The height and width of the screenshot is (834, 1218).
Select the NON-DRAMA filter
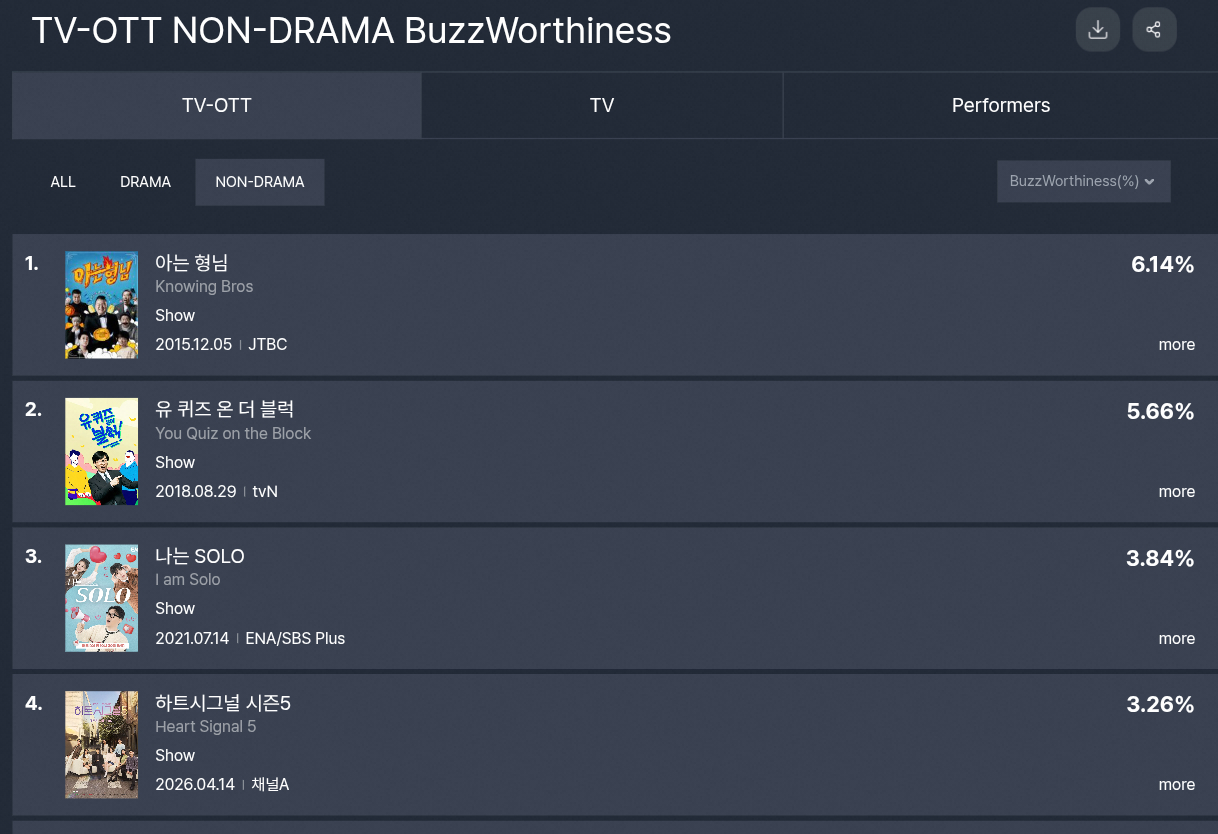click(x=260, y=182)
